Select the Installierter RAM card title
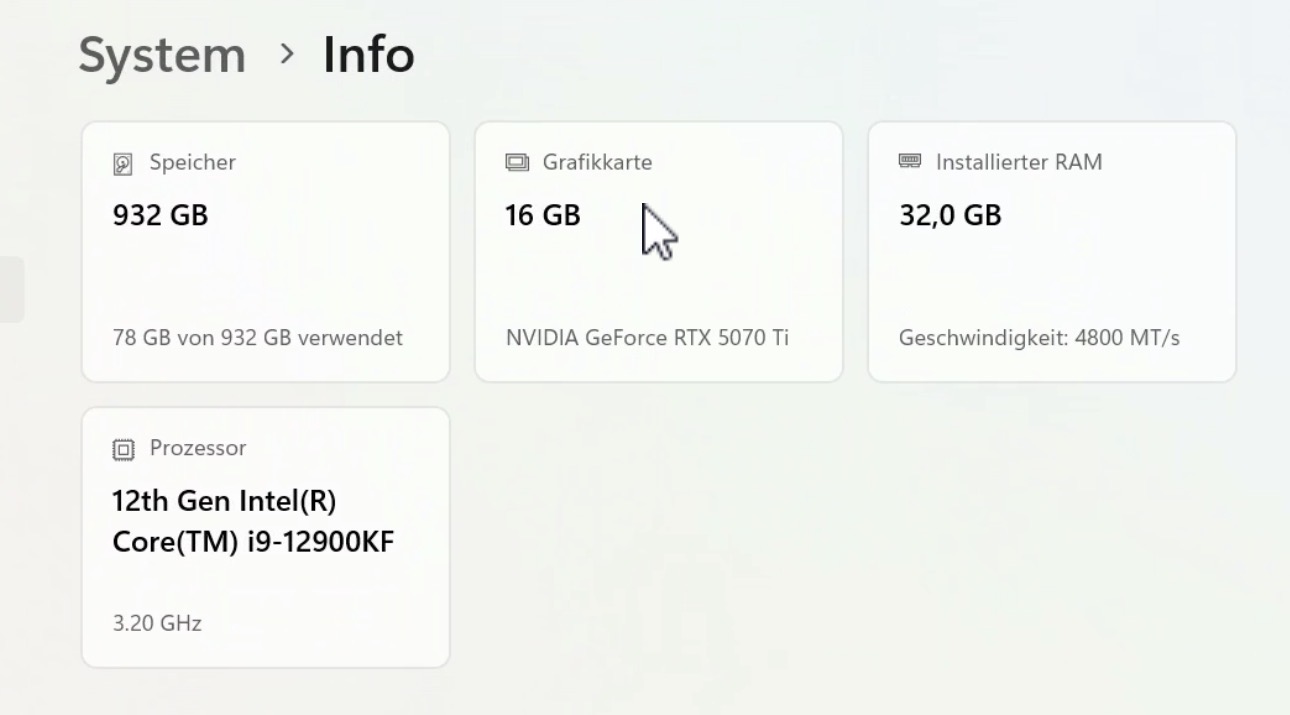The height and width of the screenshot is (715, 1290). [x=1018, y=162]
